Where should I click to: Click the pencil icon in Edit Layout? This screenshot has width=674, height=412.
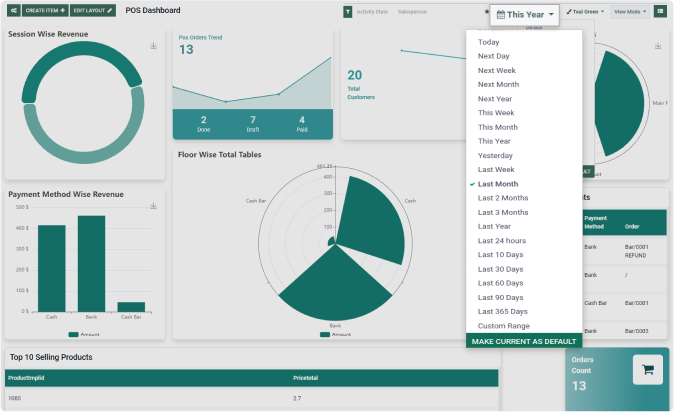[110, 10]
